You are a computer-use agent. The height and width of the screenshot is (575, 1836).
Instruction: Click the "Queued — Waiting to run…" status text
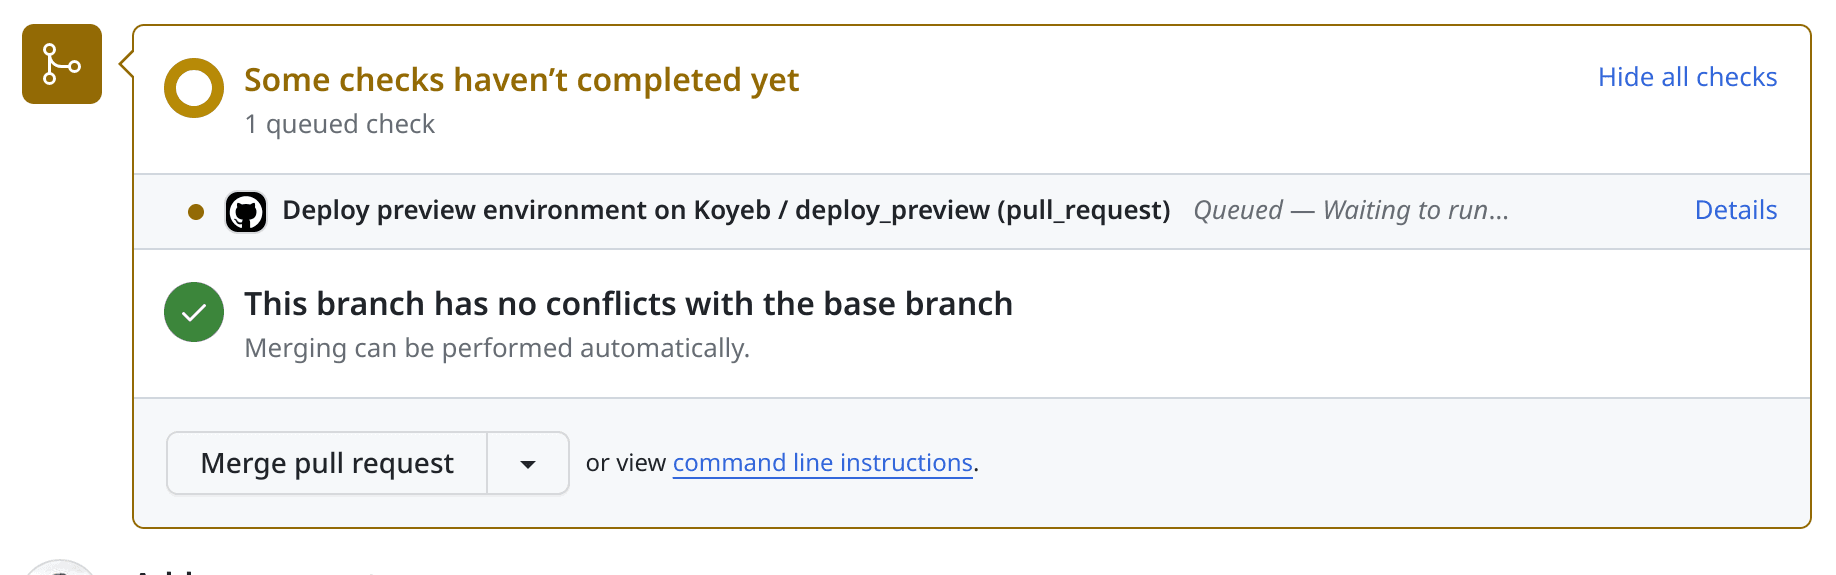coord(1350,210)
